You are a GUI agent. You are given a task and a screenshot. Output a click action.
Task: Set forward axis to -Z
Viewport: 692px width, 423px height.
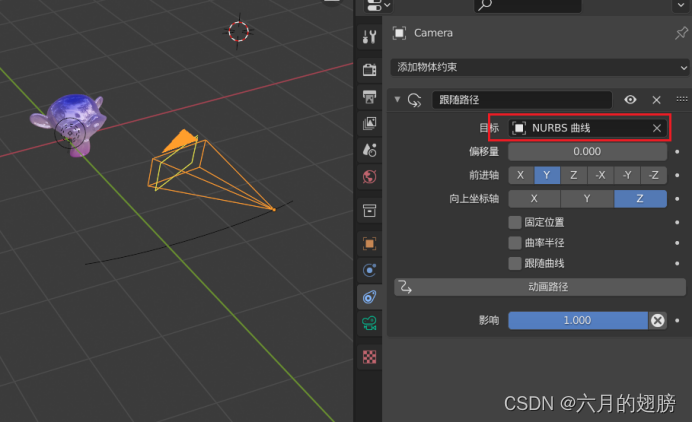click(654, 175)
